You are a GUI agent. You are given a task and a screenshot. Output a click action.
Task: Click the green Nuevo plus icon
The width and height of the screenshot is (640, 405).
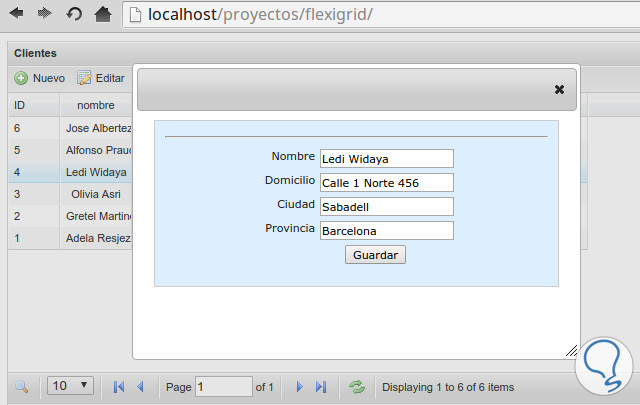point(21,78)
